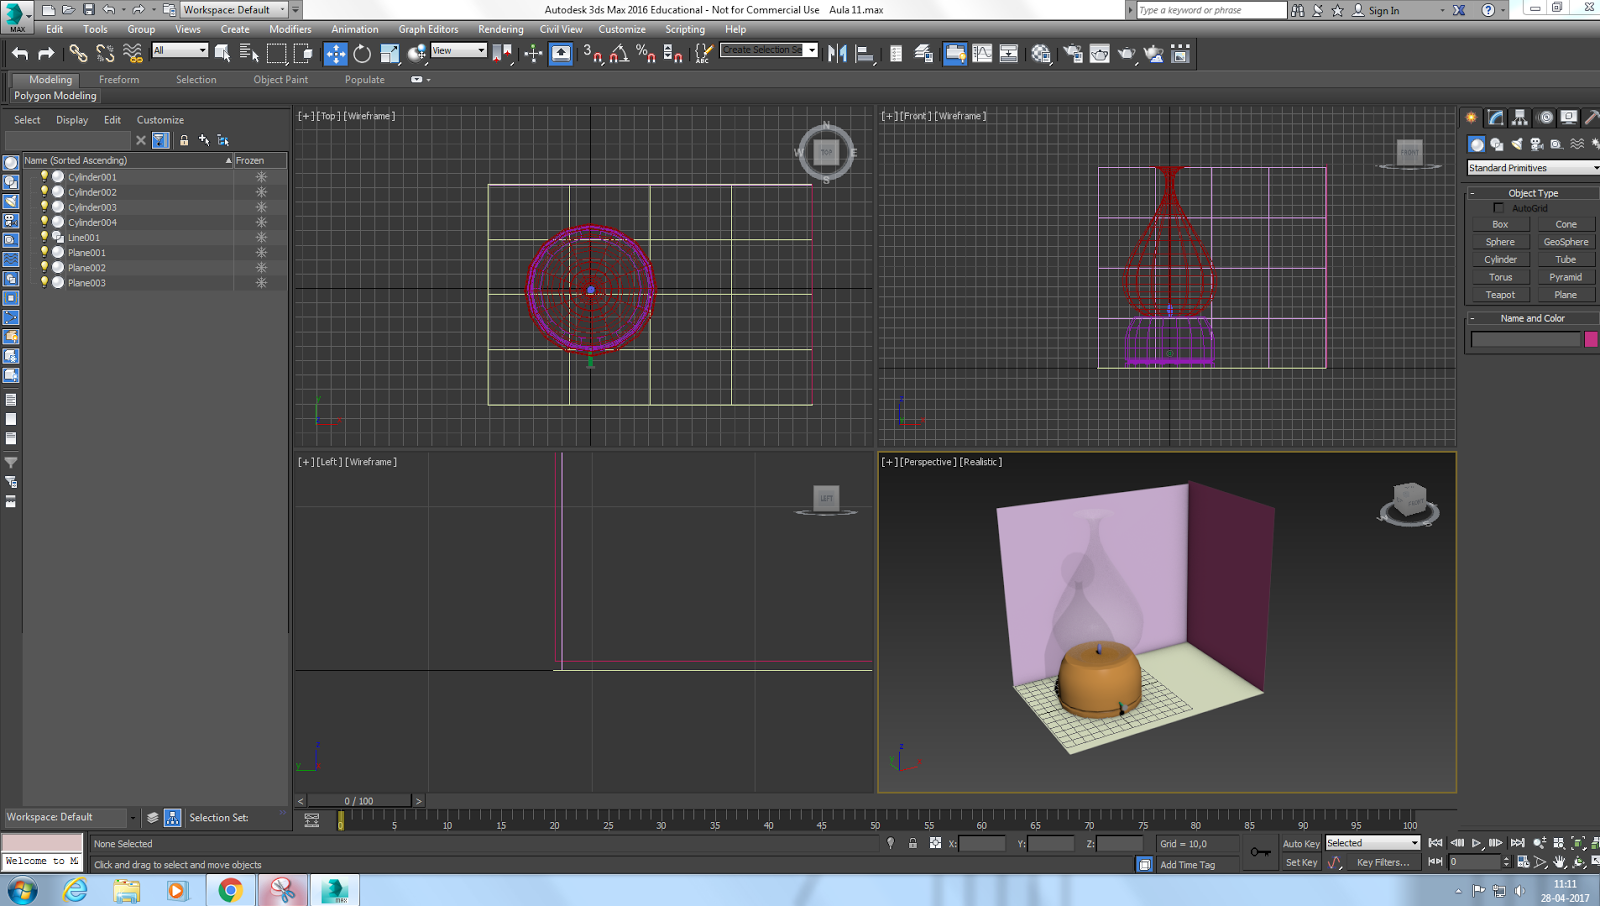Screen dimensions: 1600x906
Task: Select the Shapes create category
Action: point(1497,144)
